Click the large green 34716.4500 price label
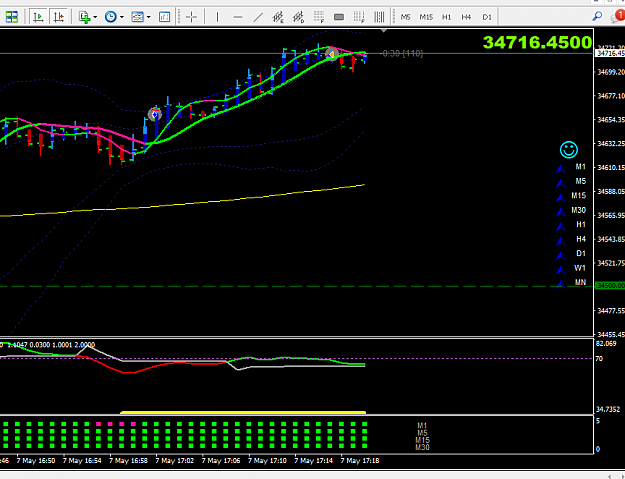Viewport: 625px width, 479px height. tap(537, 42)
